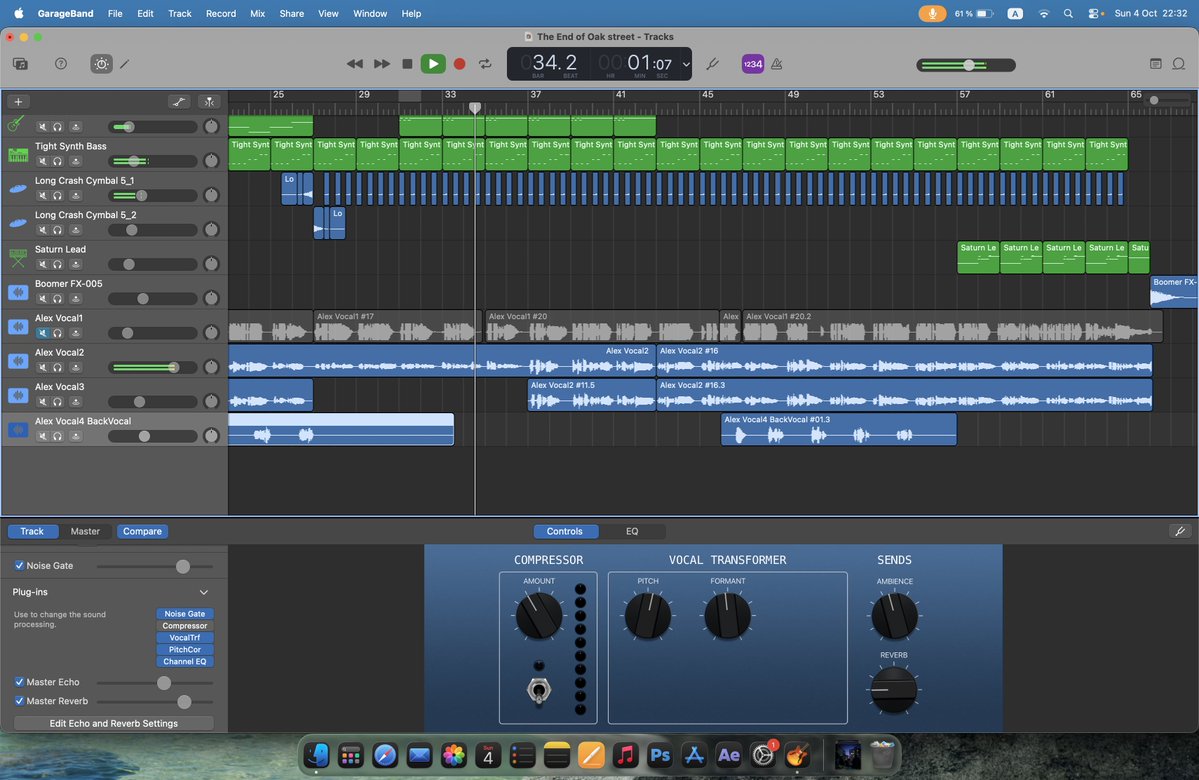Open the Share menu
The width and height of the screenshot is (1199, 780).
(x=291, y=14)
